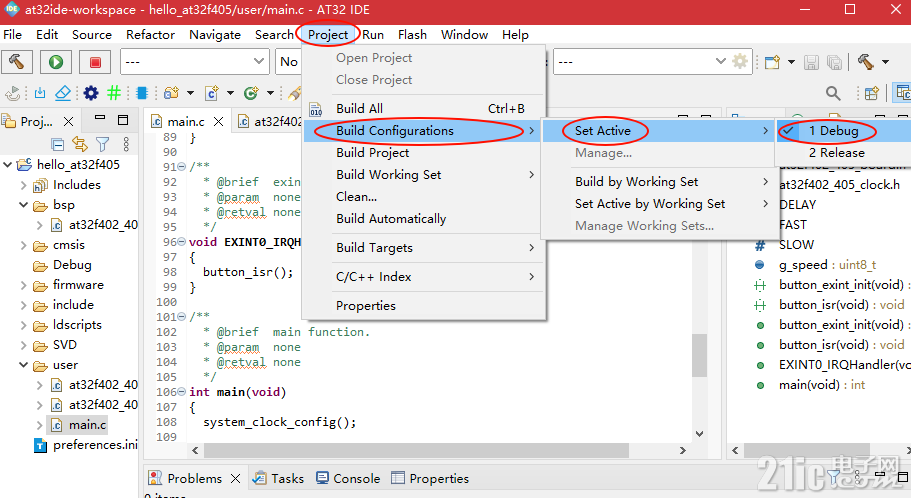Click the download to device icon
Screen dimensions: 911x498
pyautogui.click(x=40, y=93)
